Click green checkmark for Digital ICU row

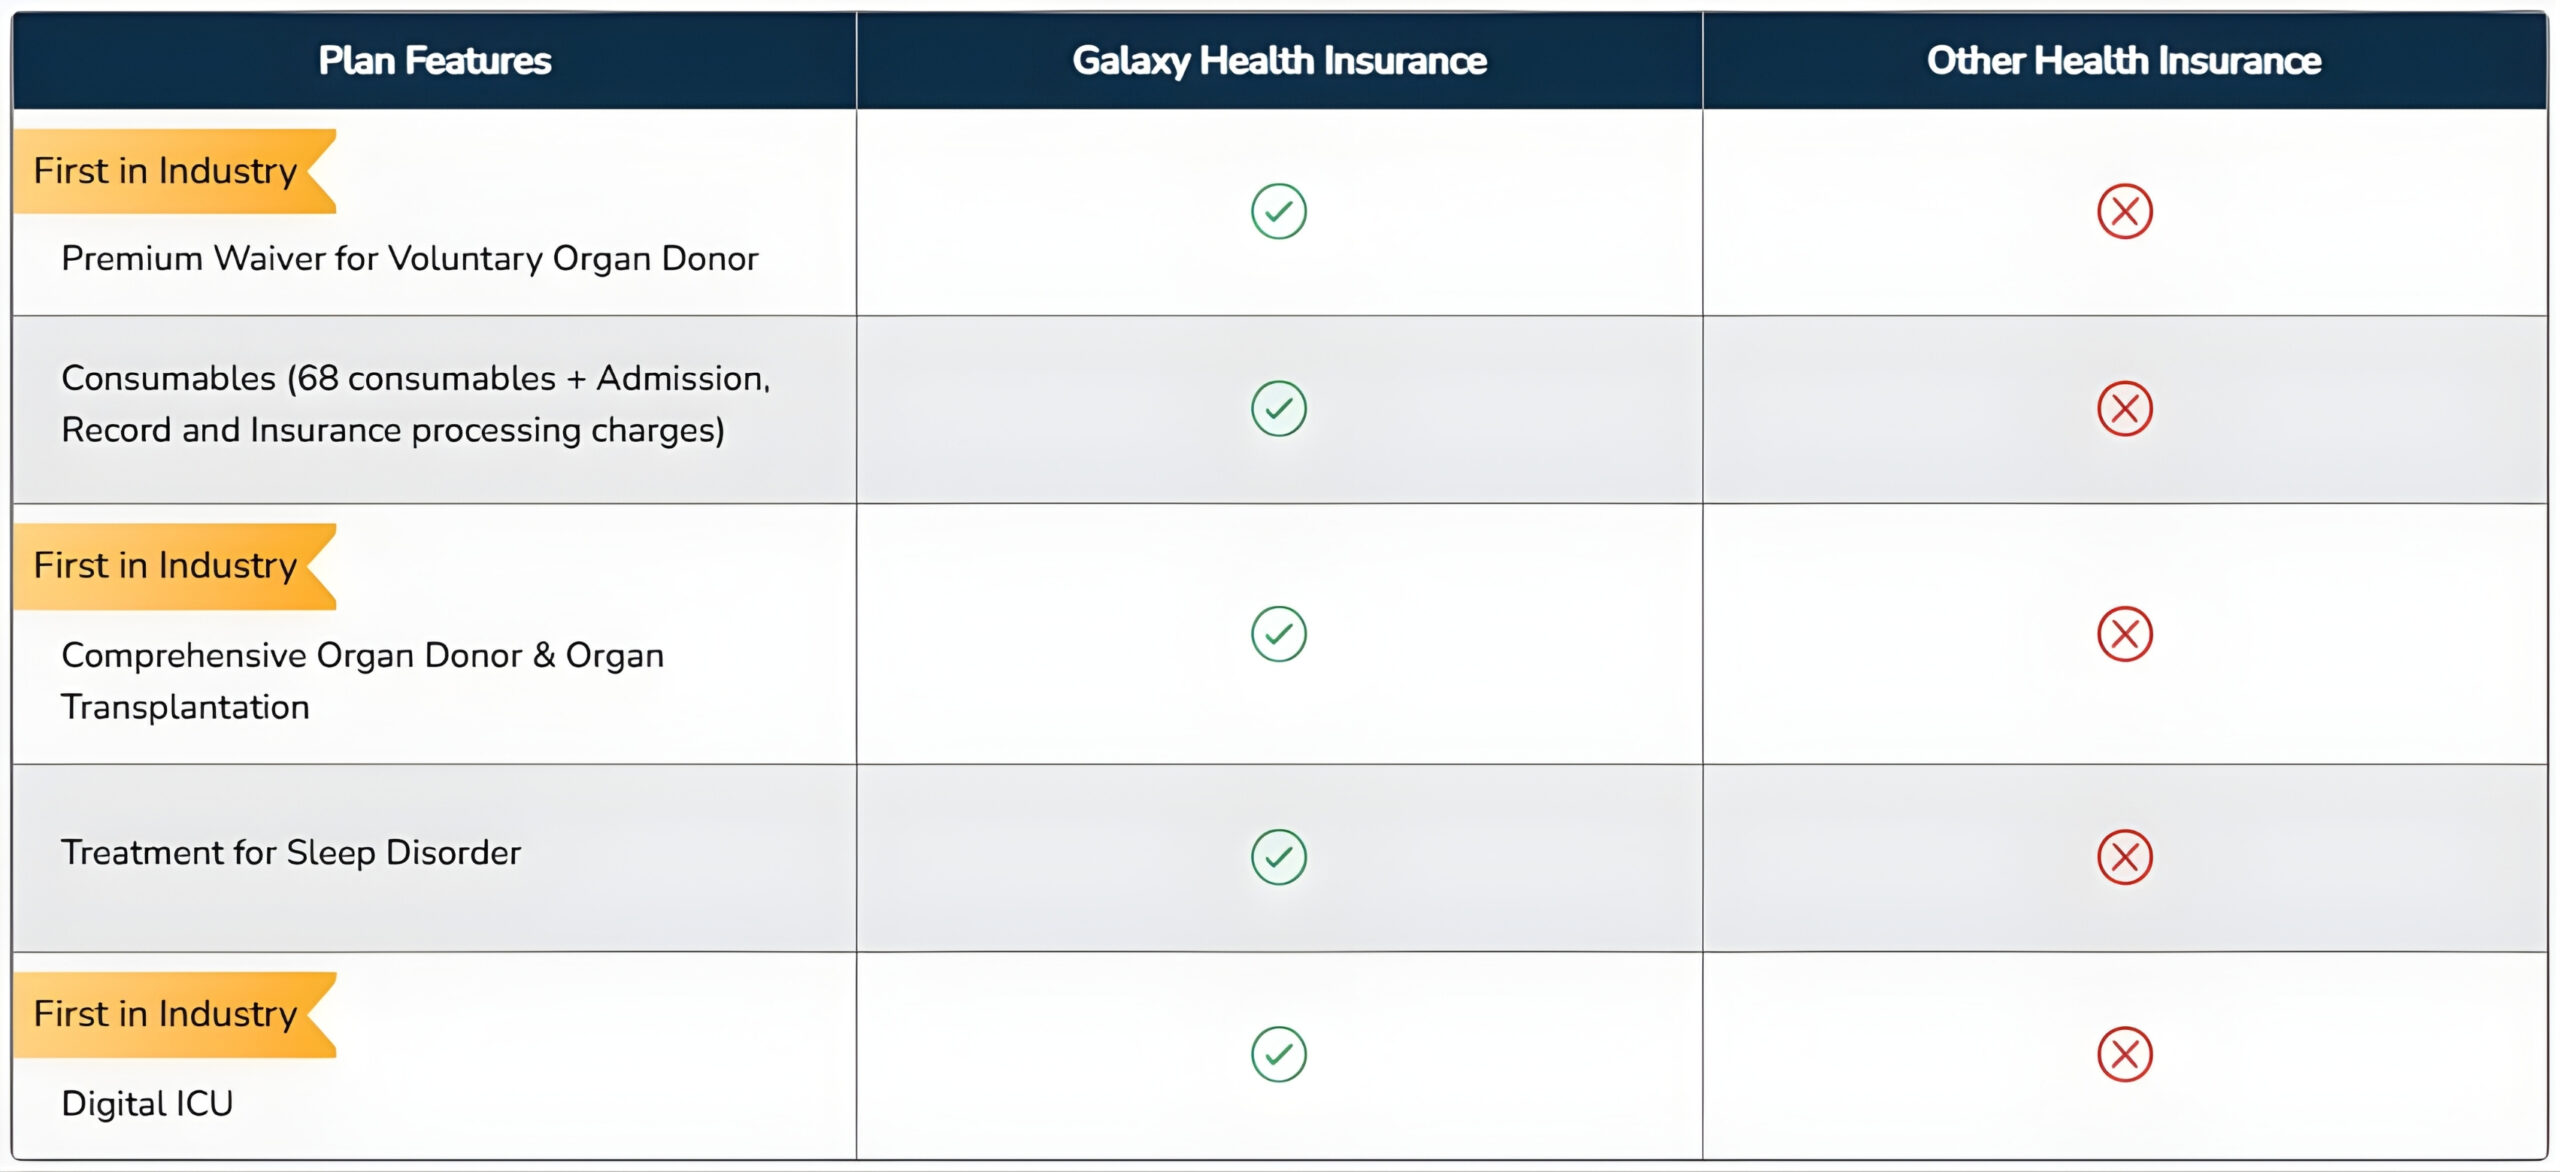(x=1278, y=1054)
